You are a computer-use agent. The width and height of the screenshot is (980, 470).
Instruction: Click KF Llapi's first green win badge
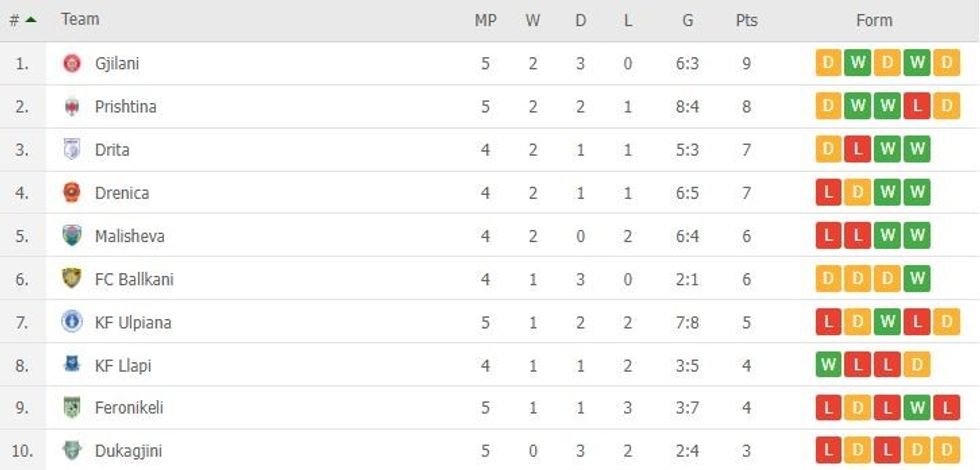pyautogui.click(x=828, y=365)
